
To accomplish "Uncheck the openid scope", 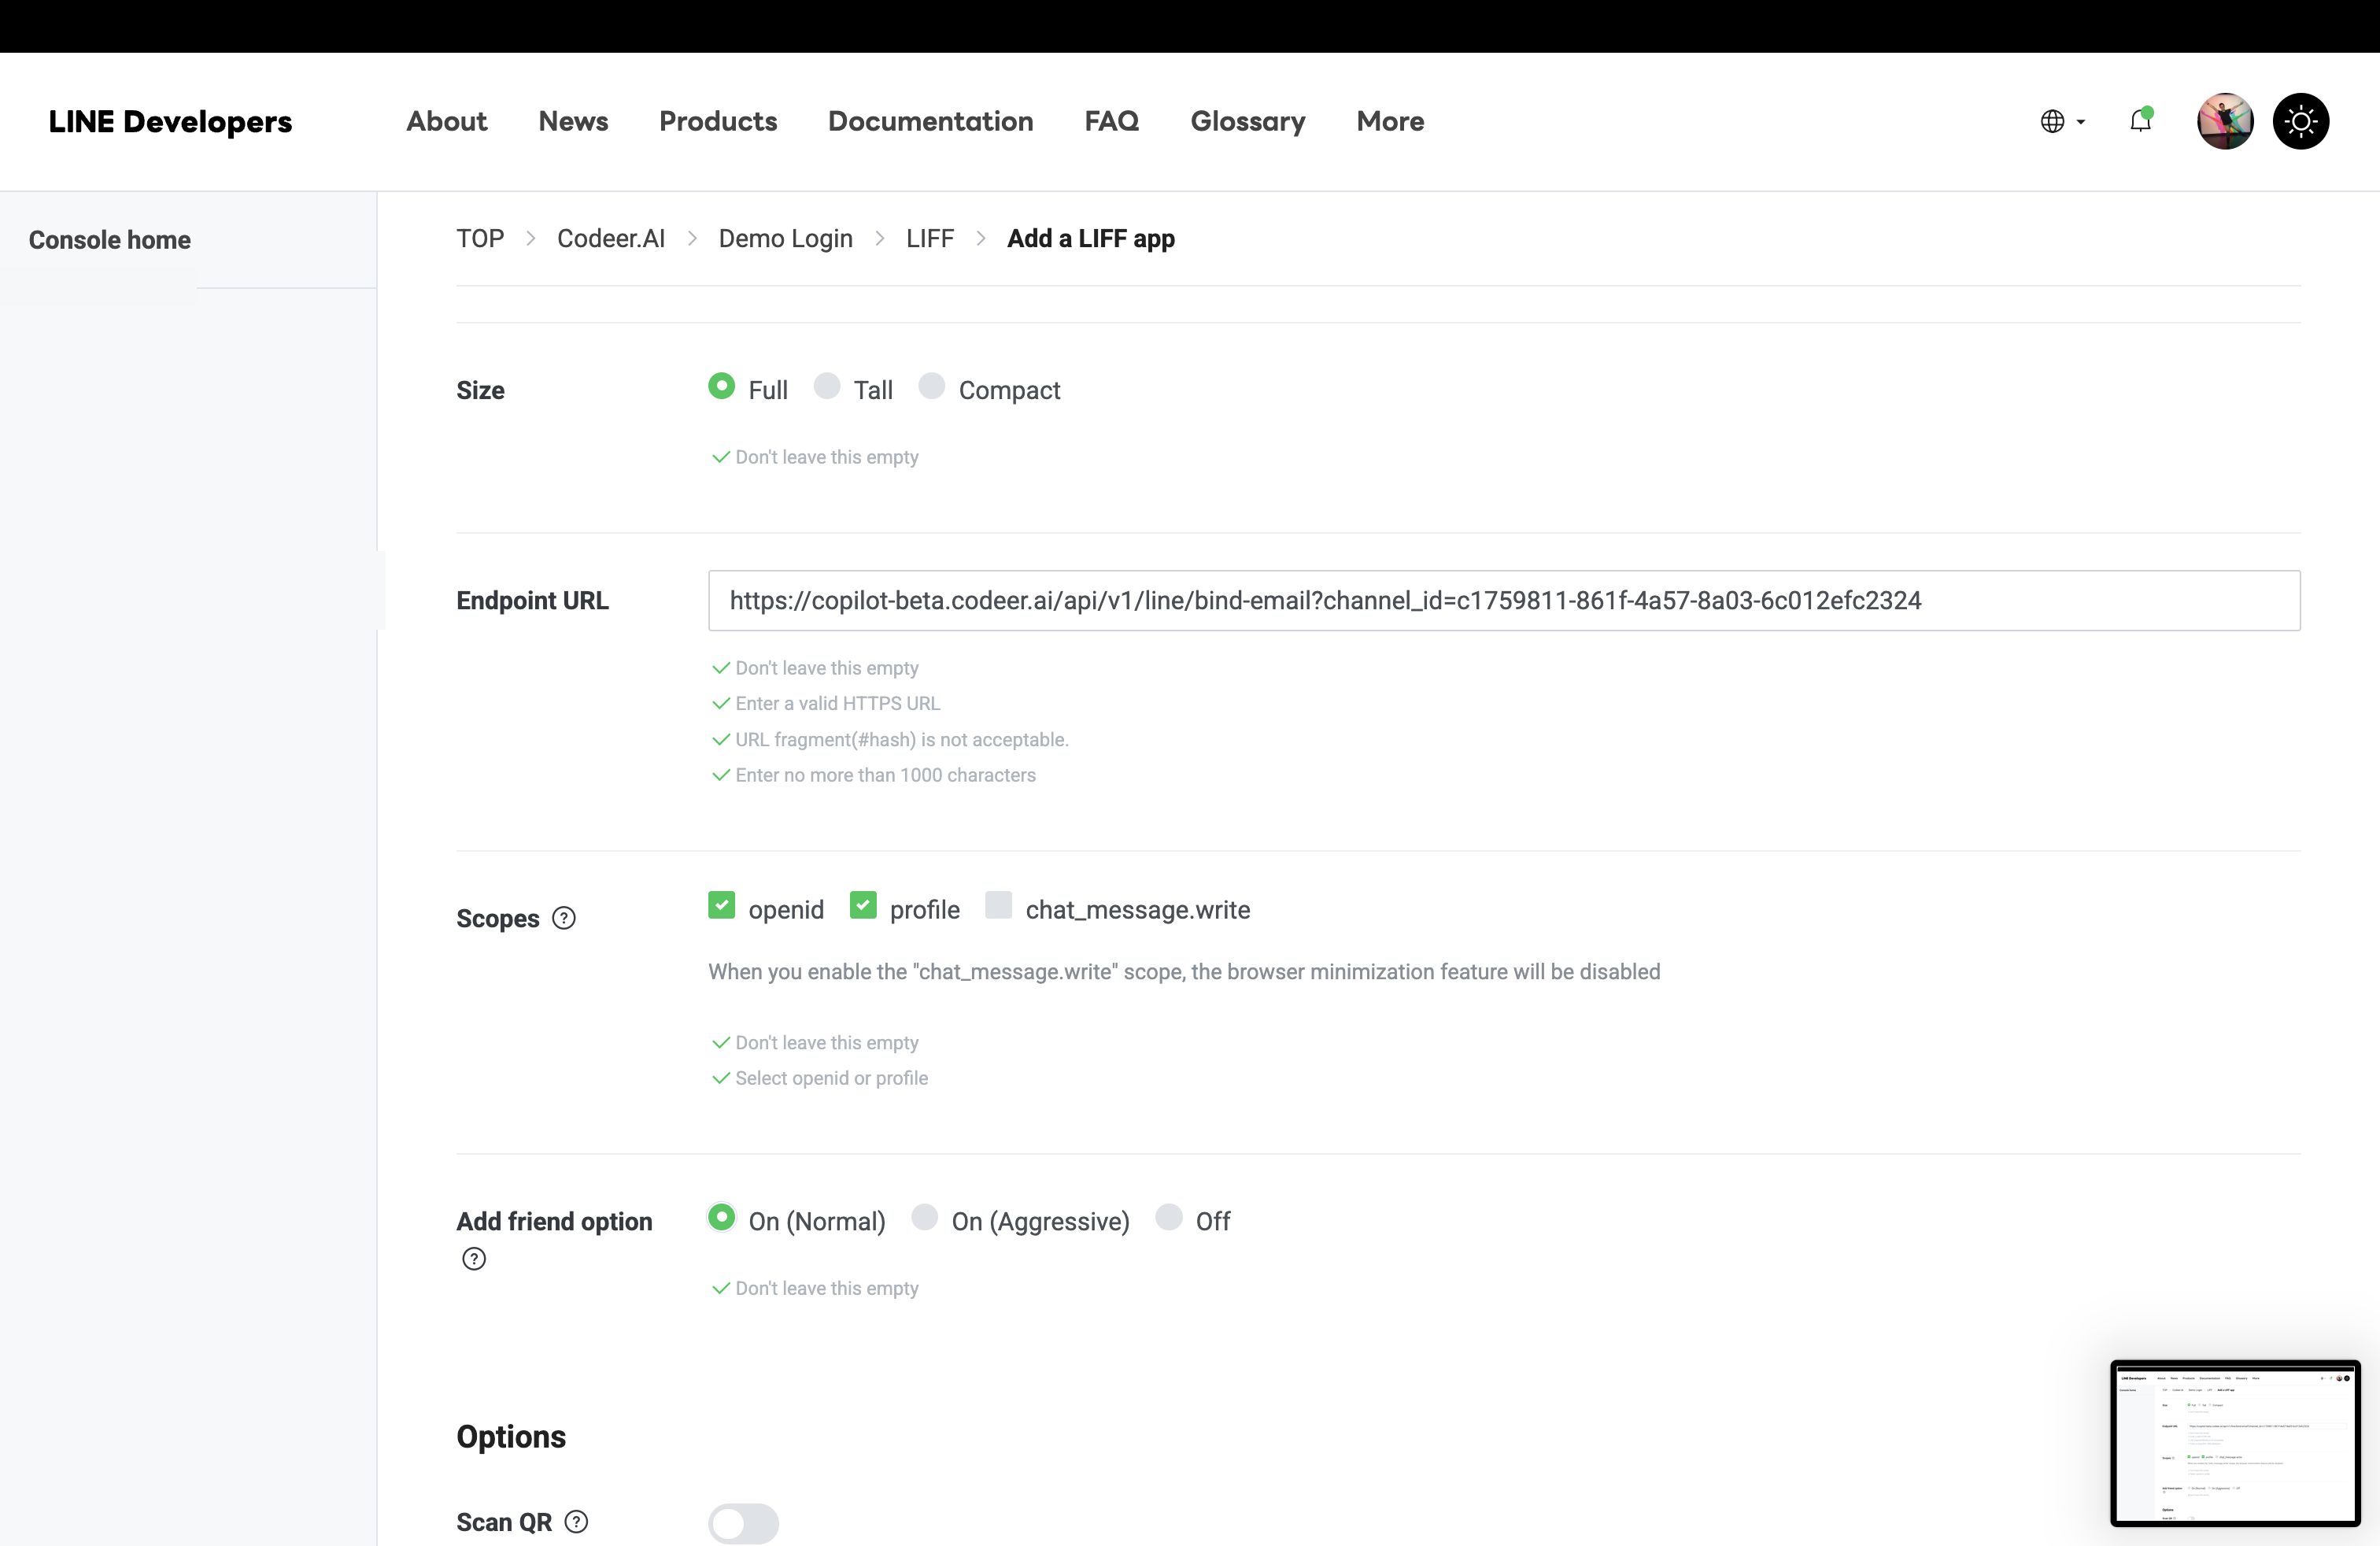I will [722, 905].
